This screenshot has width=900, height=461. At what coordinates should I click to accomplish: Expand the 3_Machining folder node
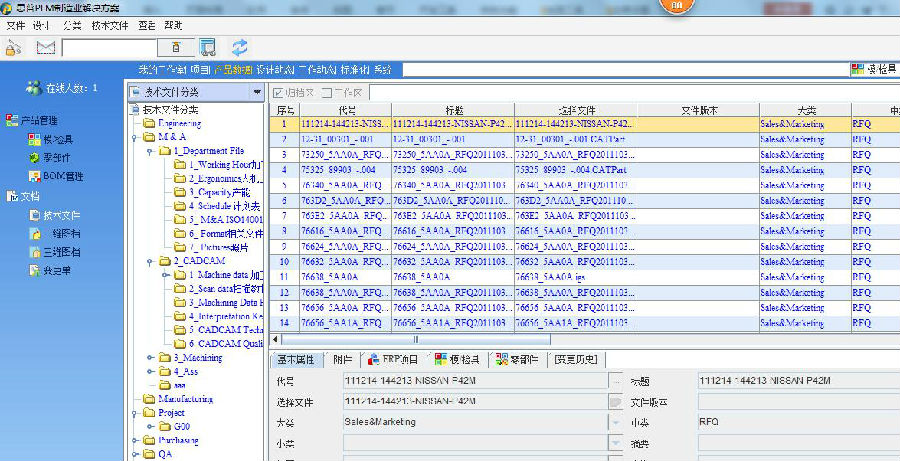(x=151, y=357)
